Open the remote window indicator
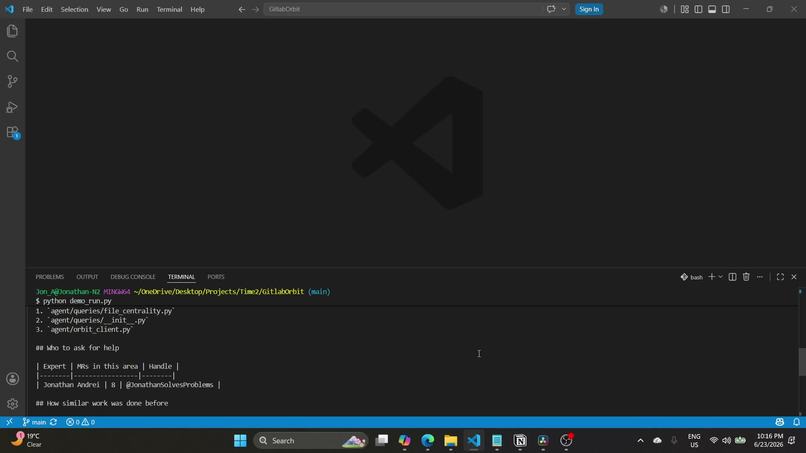This screenshot has width=806, height=453. [9, 422]
